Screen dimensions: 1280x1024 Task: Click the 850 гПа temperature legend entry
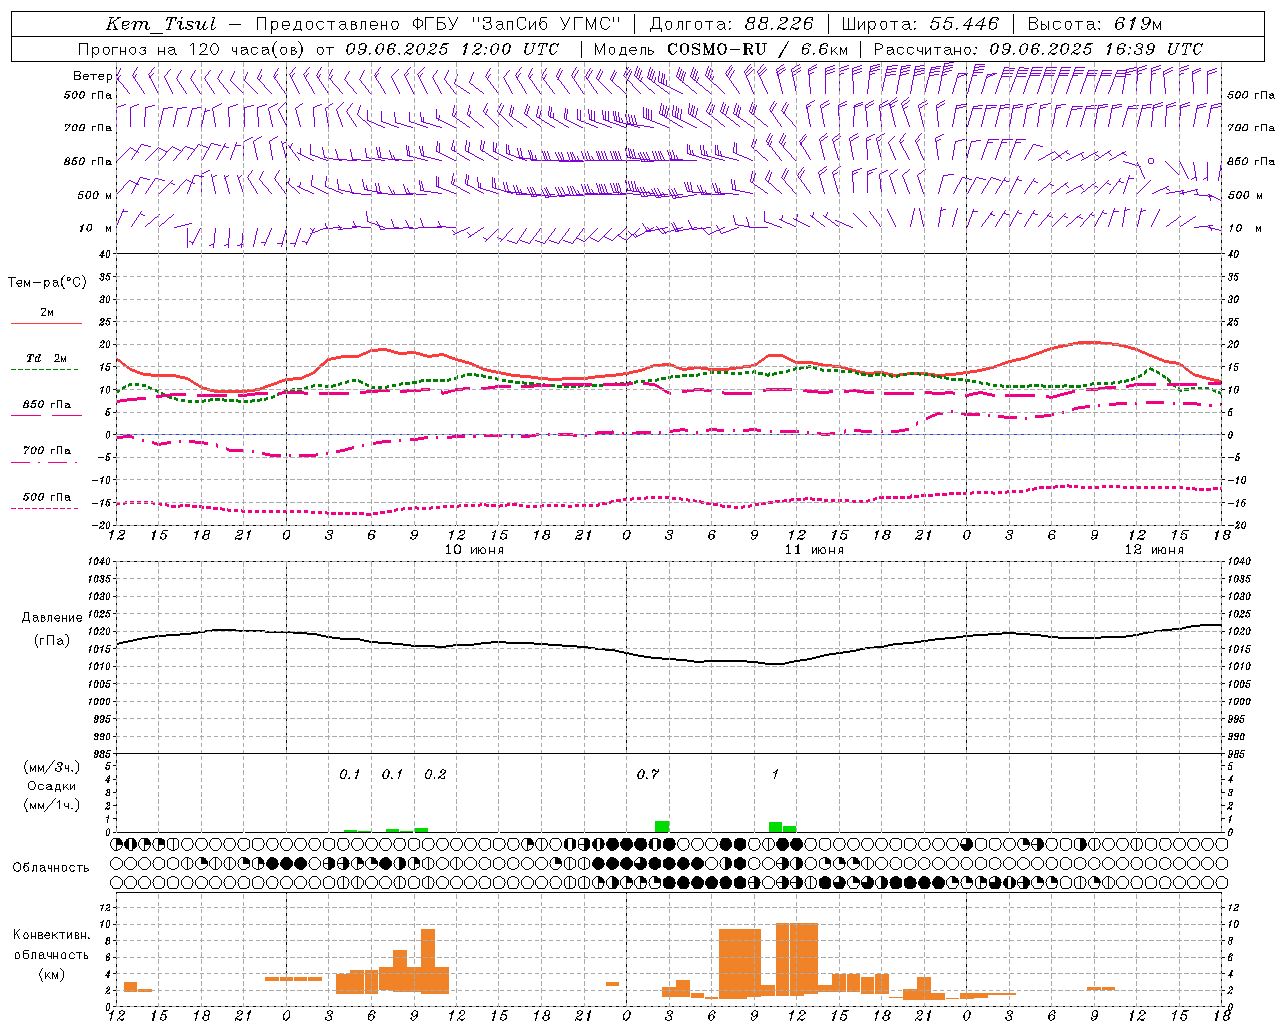pos(46,405)
